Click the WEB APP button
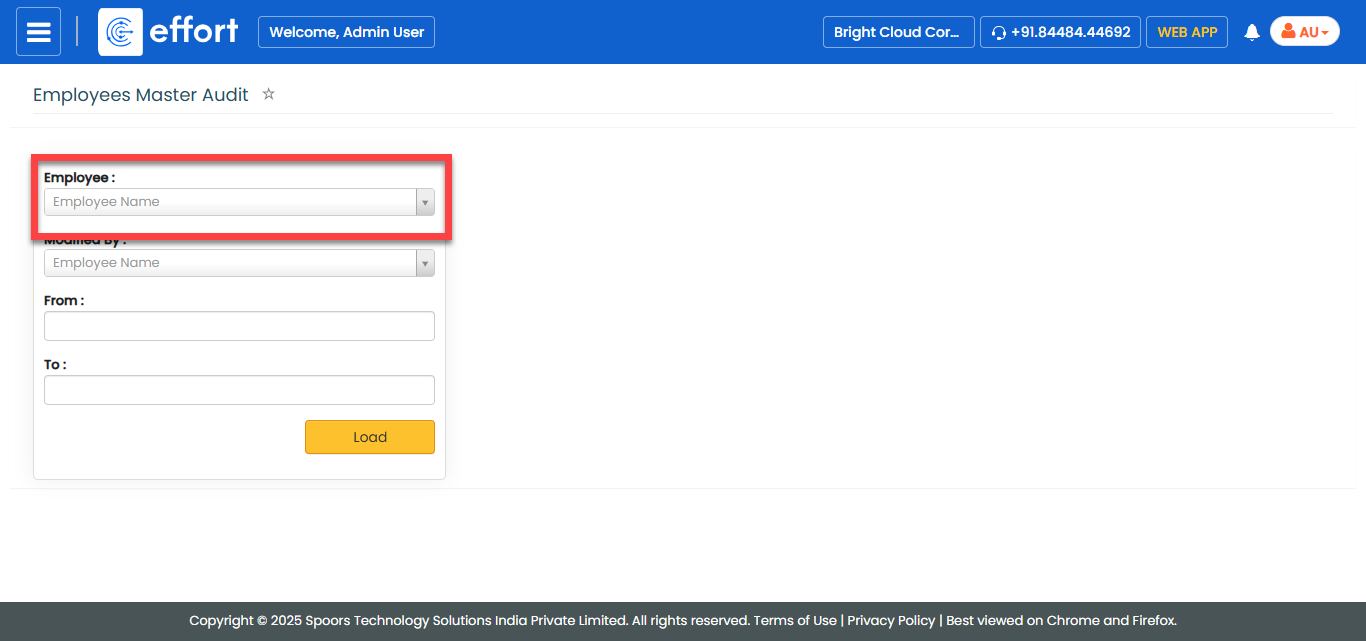Image resolution: width=1366 pixels, height=641 pixels. [1187, 32]
